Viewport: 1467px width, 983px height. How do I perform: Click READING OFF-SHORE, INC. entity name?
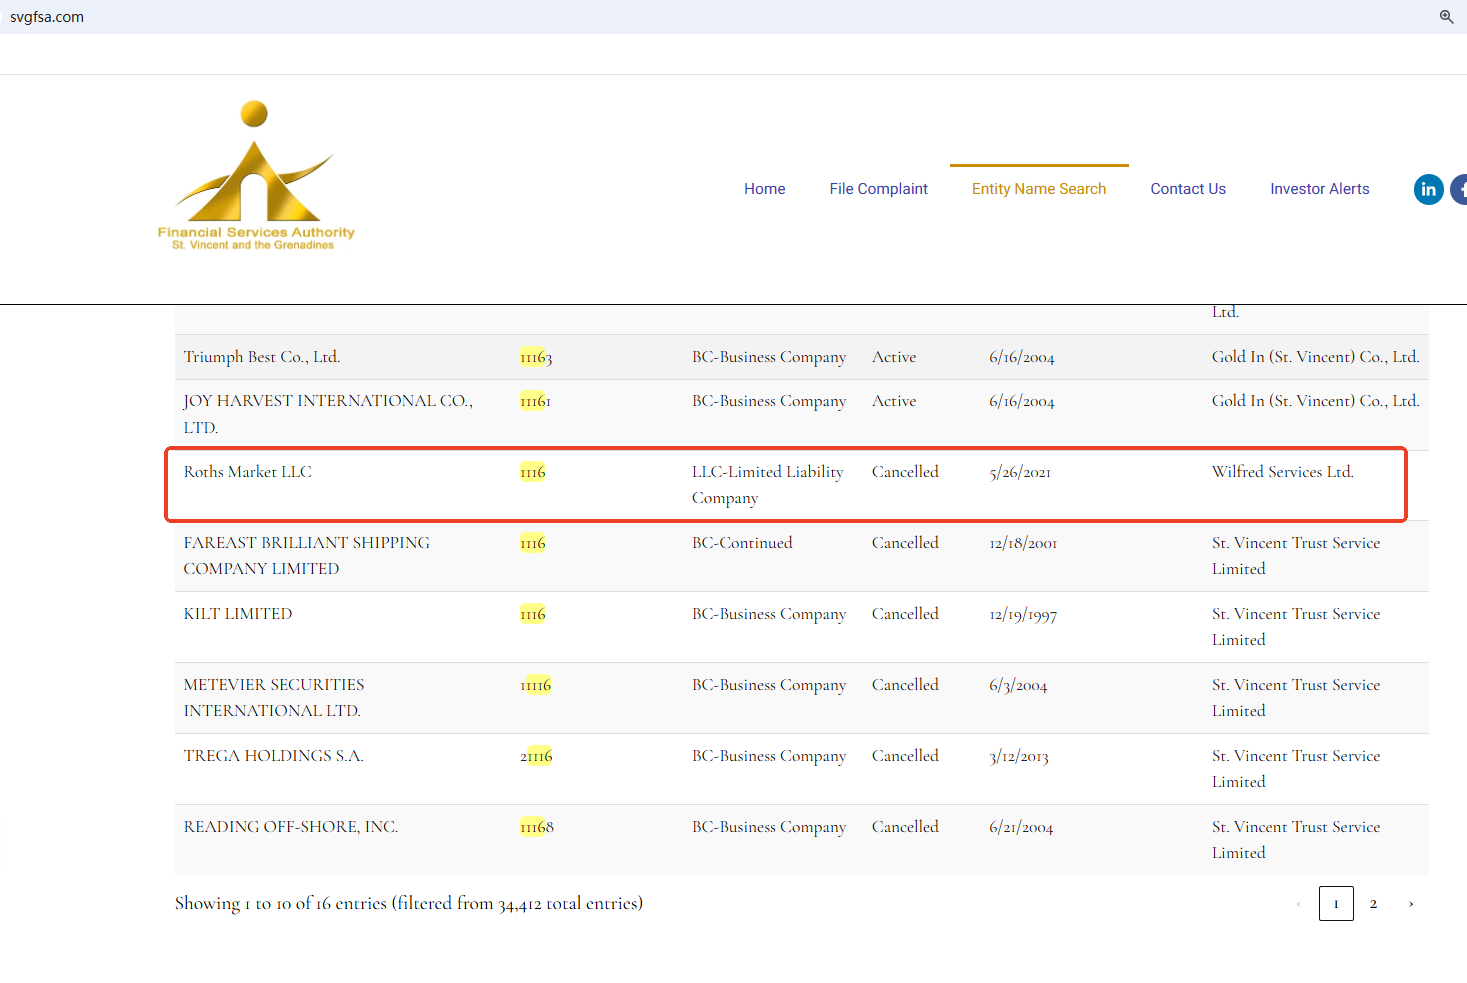click(x=291, y=827)
